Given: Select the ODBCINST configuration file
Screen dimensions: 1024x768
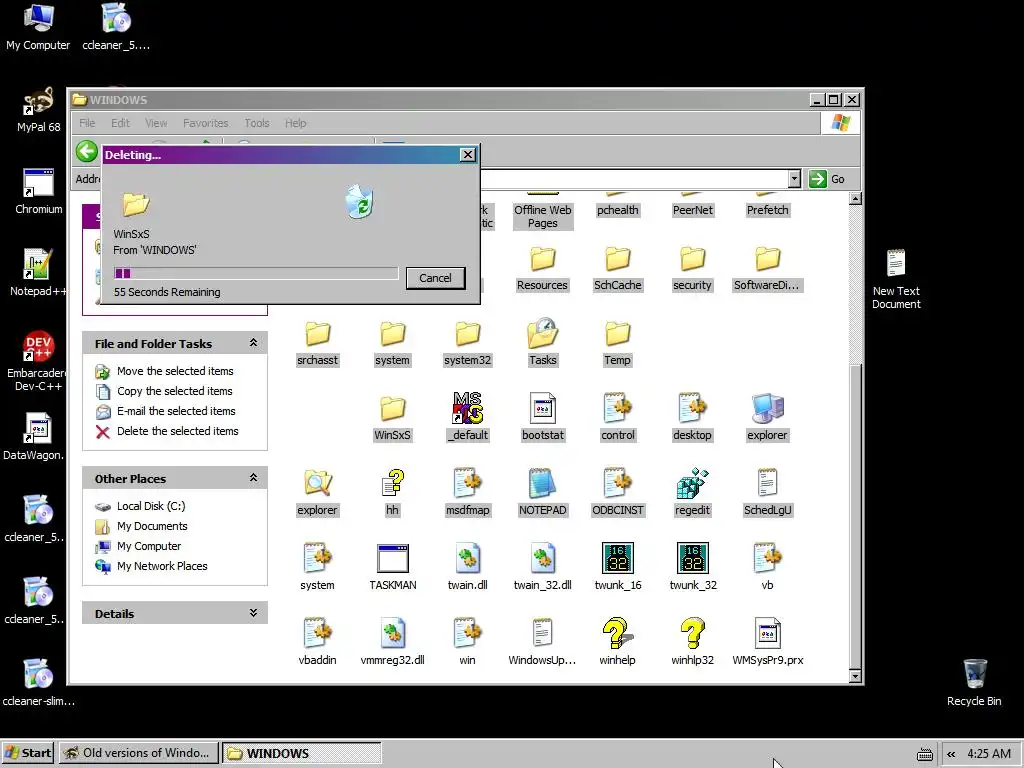Looking at the screenshot, I should point(618,493).
